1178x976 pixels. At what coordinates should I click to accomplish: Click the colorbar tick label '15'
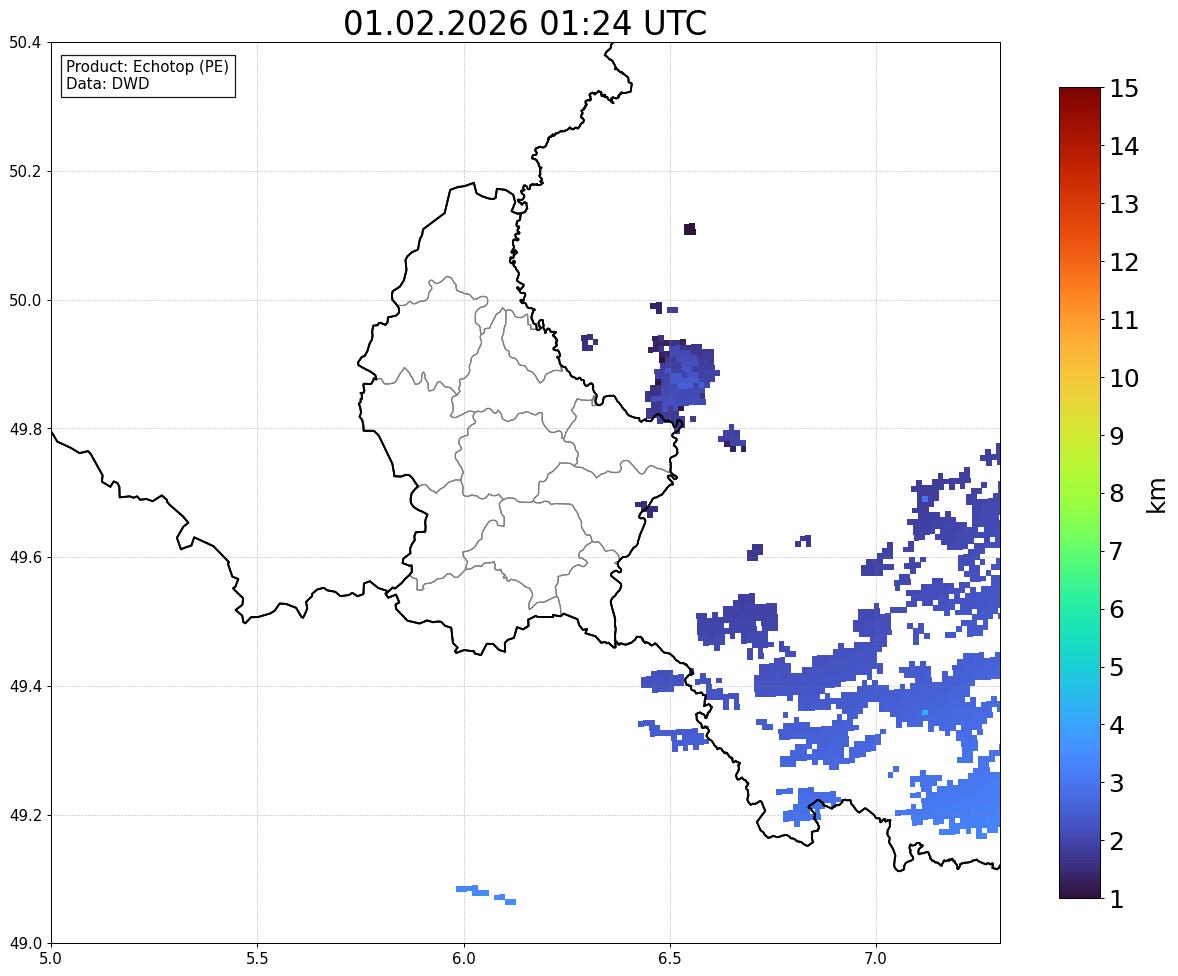pyautogui.click(x=1124, y=89)
